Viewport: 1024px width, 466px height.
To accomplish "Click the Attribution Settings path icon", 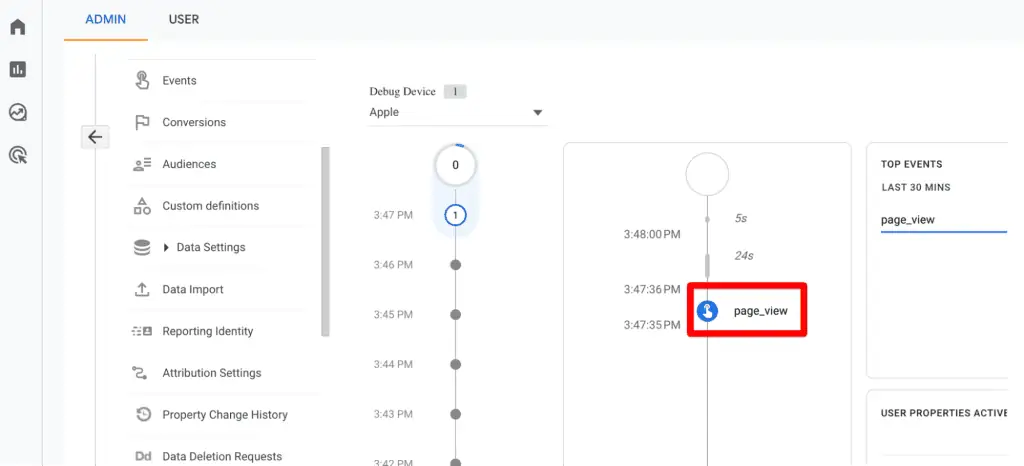I will tap(140, 373).
